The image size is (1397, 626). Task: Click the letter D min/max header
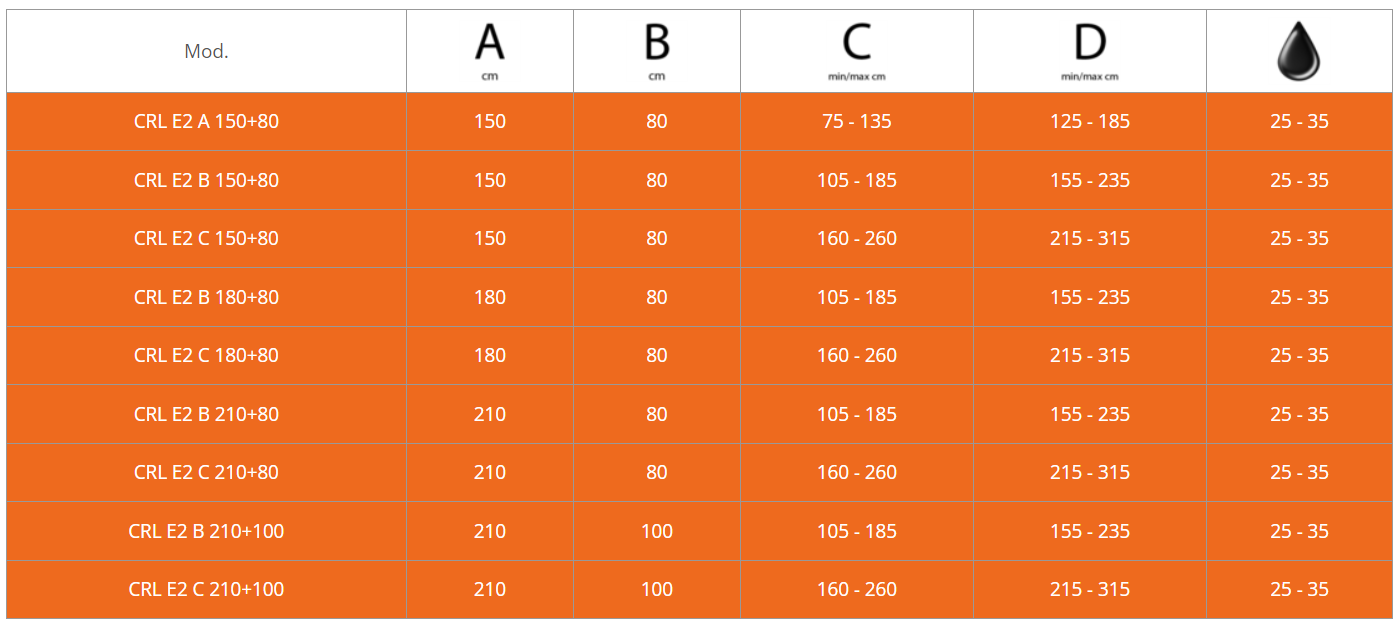1090,52
